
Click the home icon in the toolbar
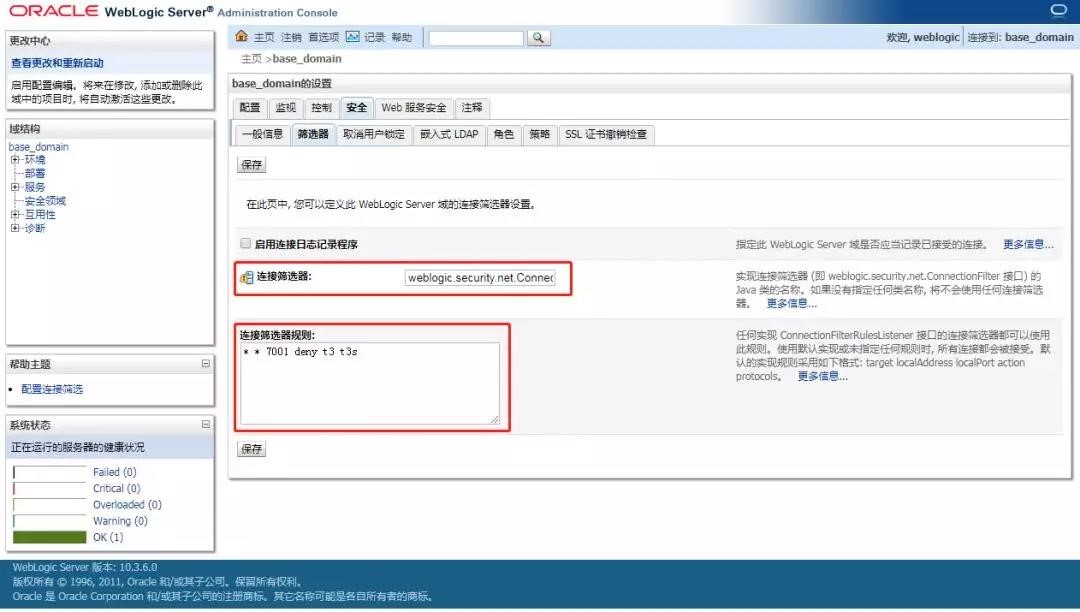[241, 36]
